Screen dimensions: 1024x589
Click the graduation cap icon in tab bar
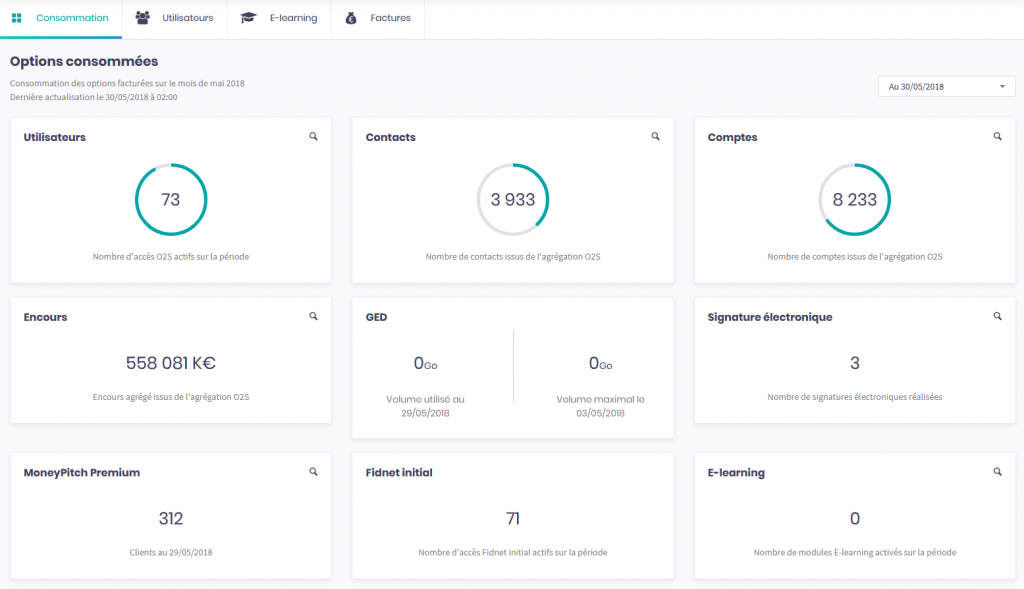(249, 18)
